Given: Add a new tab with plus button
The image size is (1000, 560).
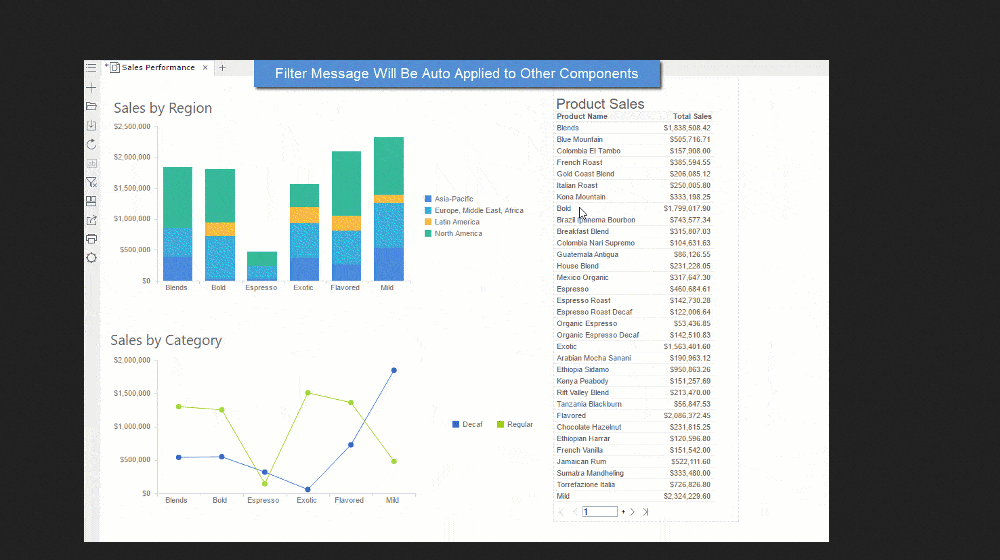Looking at the screenshot, I should 222,68.
